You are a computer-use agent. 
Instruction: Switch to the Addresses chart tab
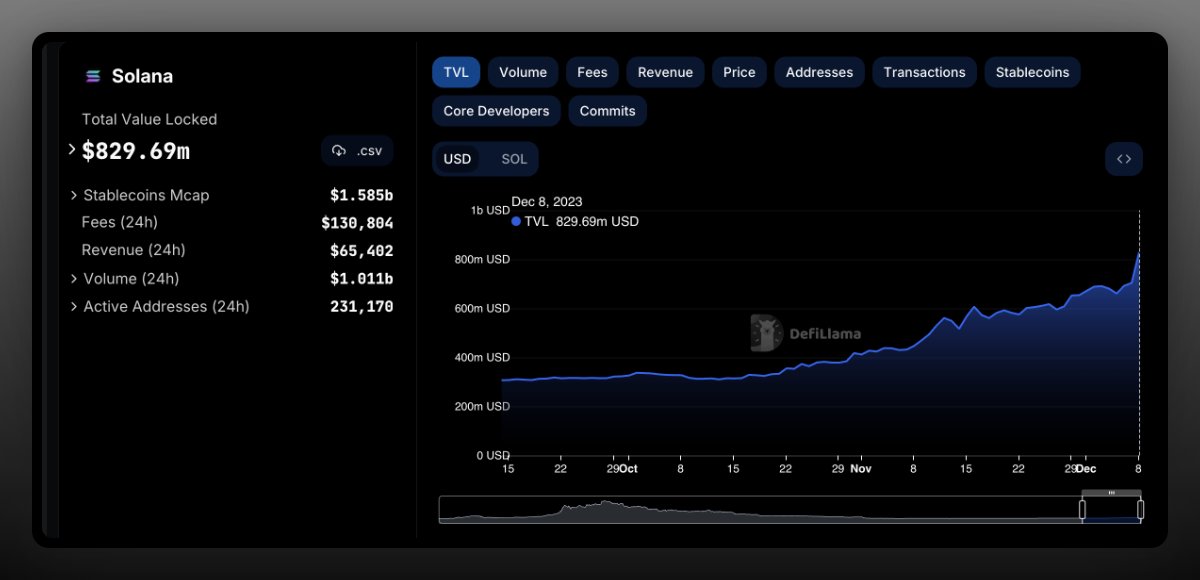tap(819, 72)
